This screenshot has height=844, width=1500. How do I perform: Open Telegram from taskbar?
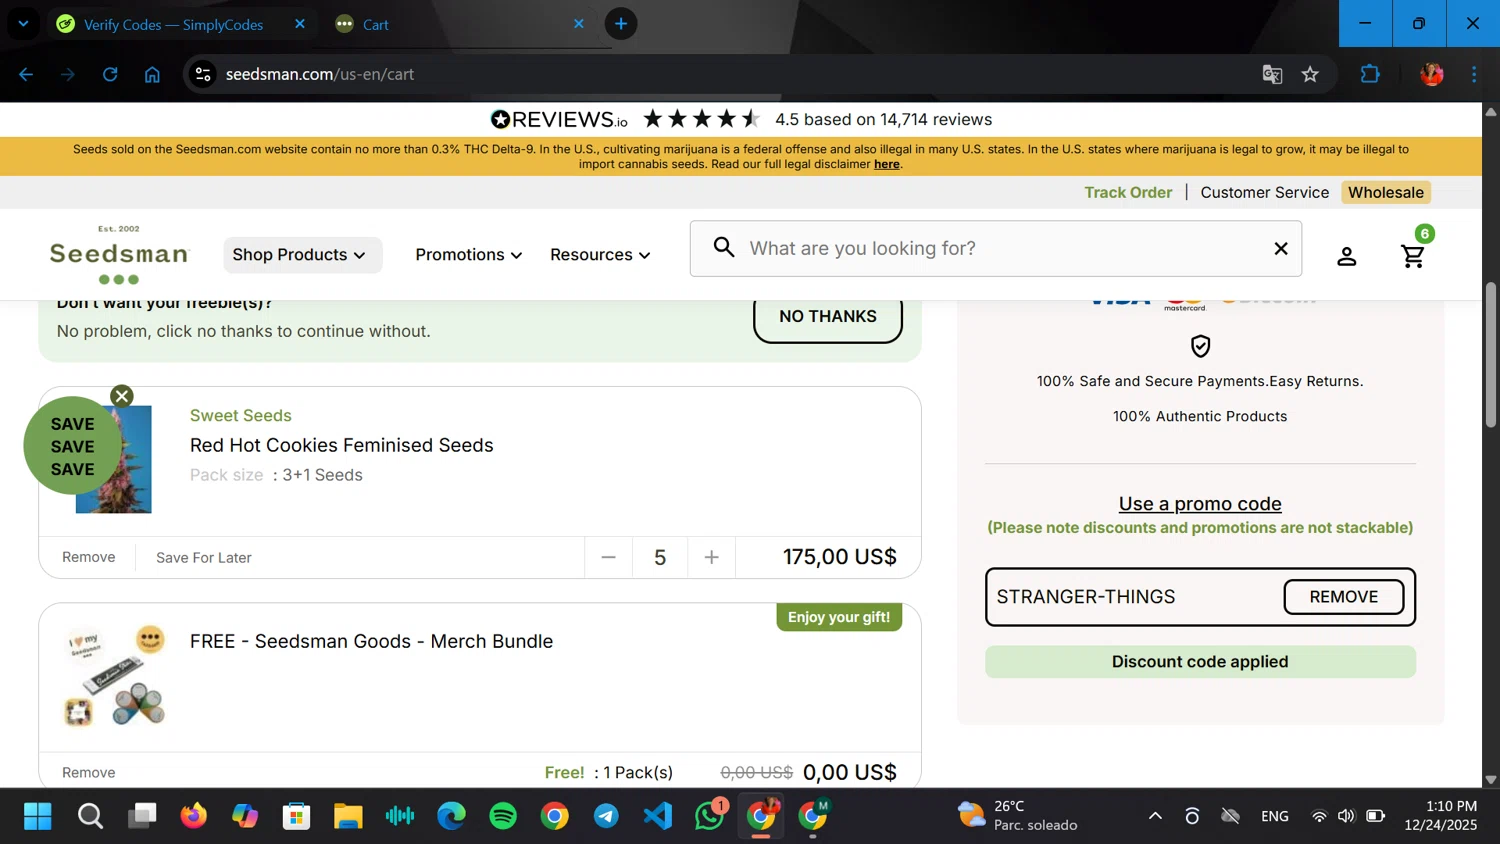606,816
